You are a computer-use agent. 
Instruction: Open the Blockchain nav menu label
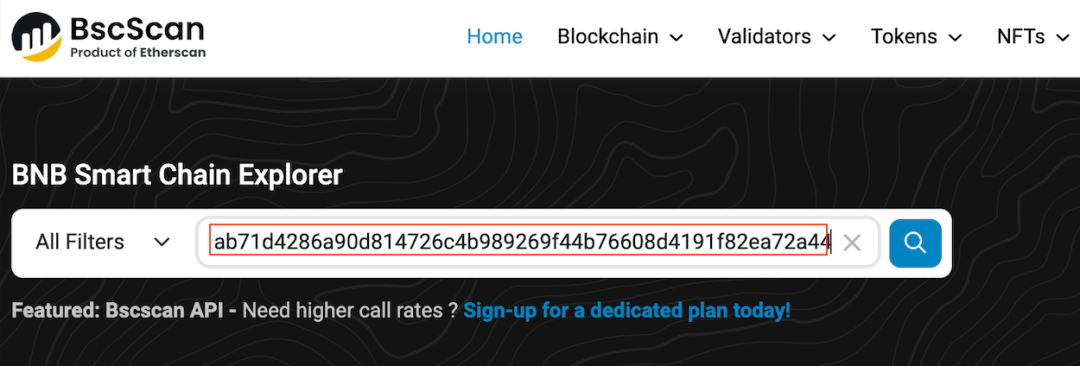tap(608, 36)
